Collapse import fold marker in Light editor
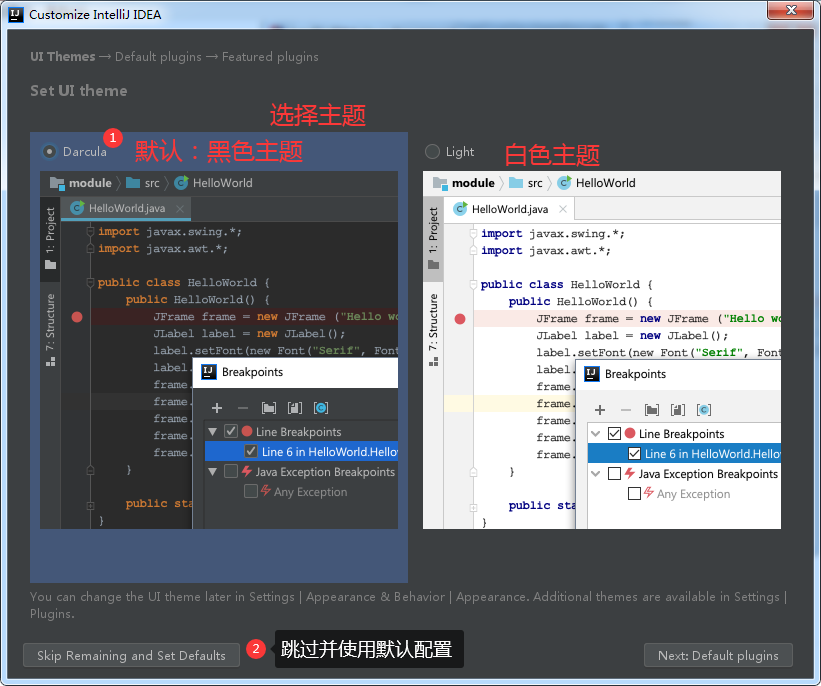The height and width of the screenshot is (686, 821). (473, 234)
